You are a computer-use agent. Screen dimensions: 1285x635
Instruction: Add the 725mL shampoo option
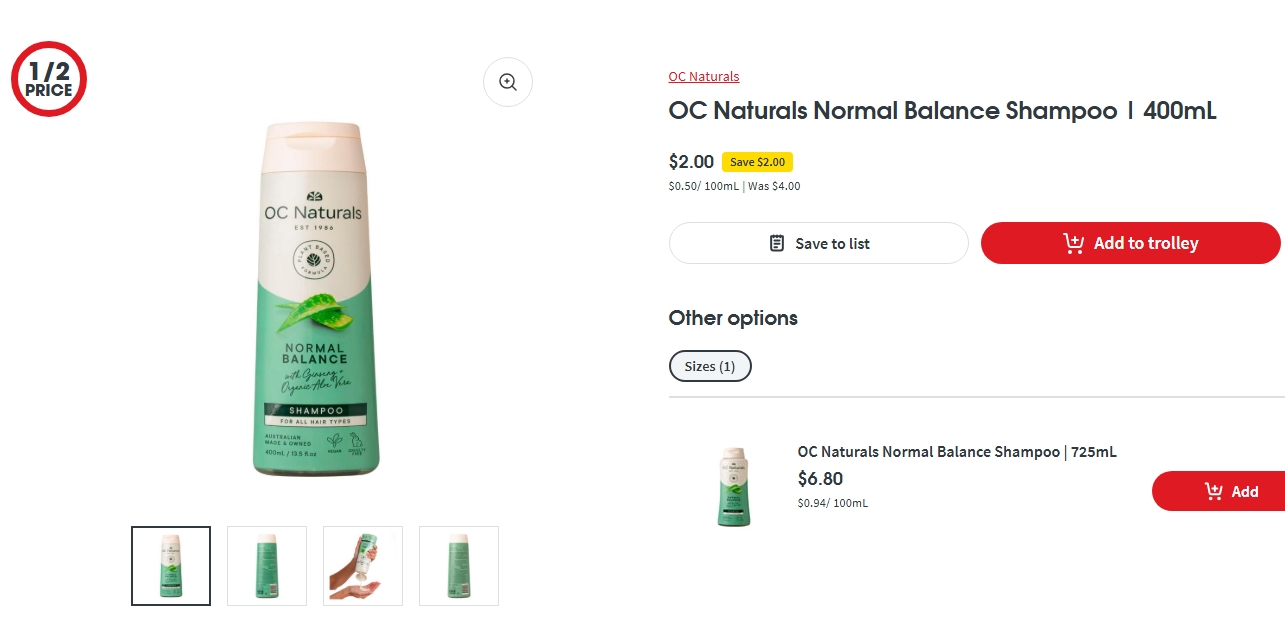(1218, 491)
